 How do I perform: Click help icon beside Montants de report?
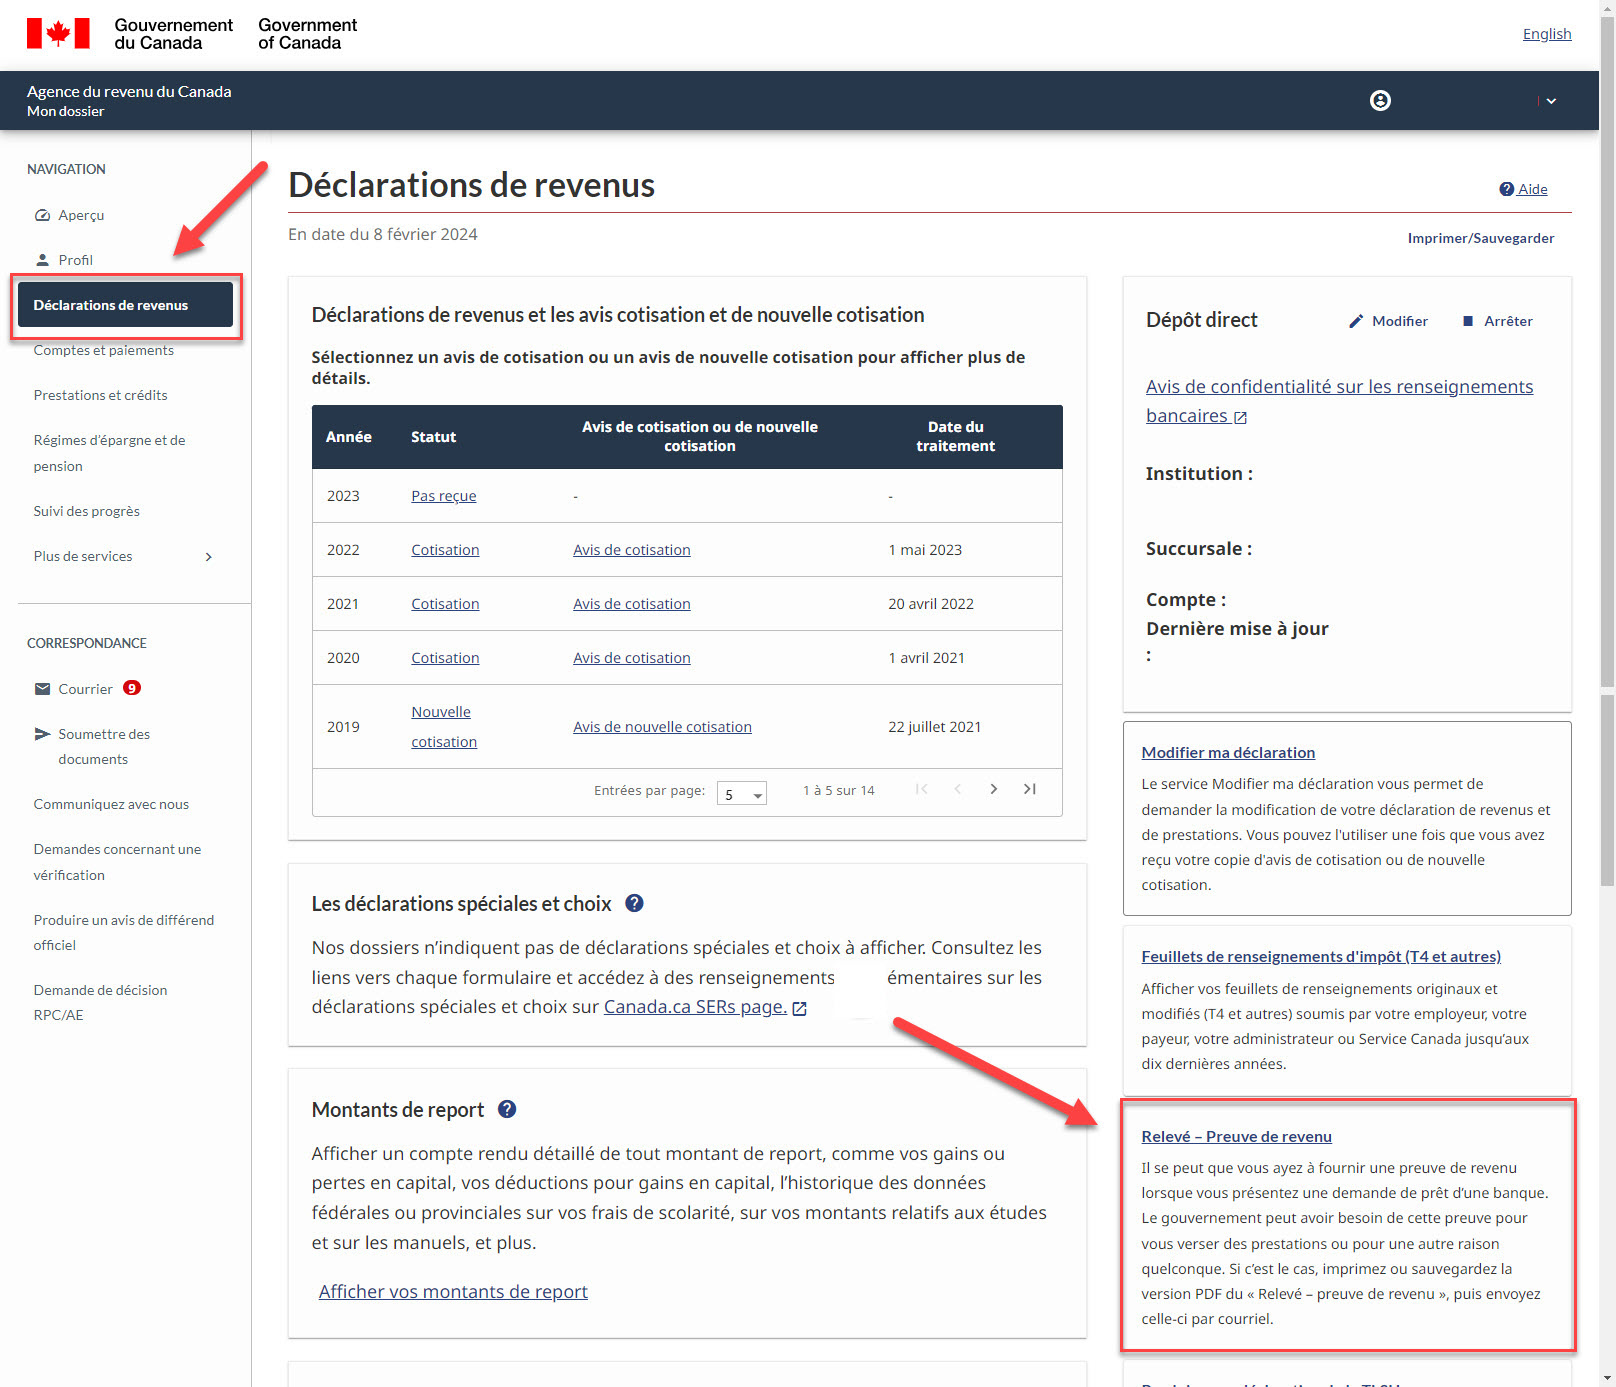pos(507,1109)
